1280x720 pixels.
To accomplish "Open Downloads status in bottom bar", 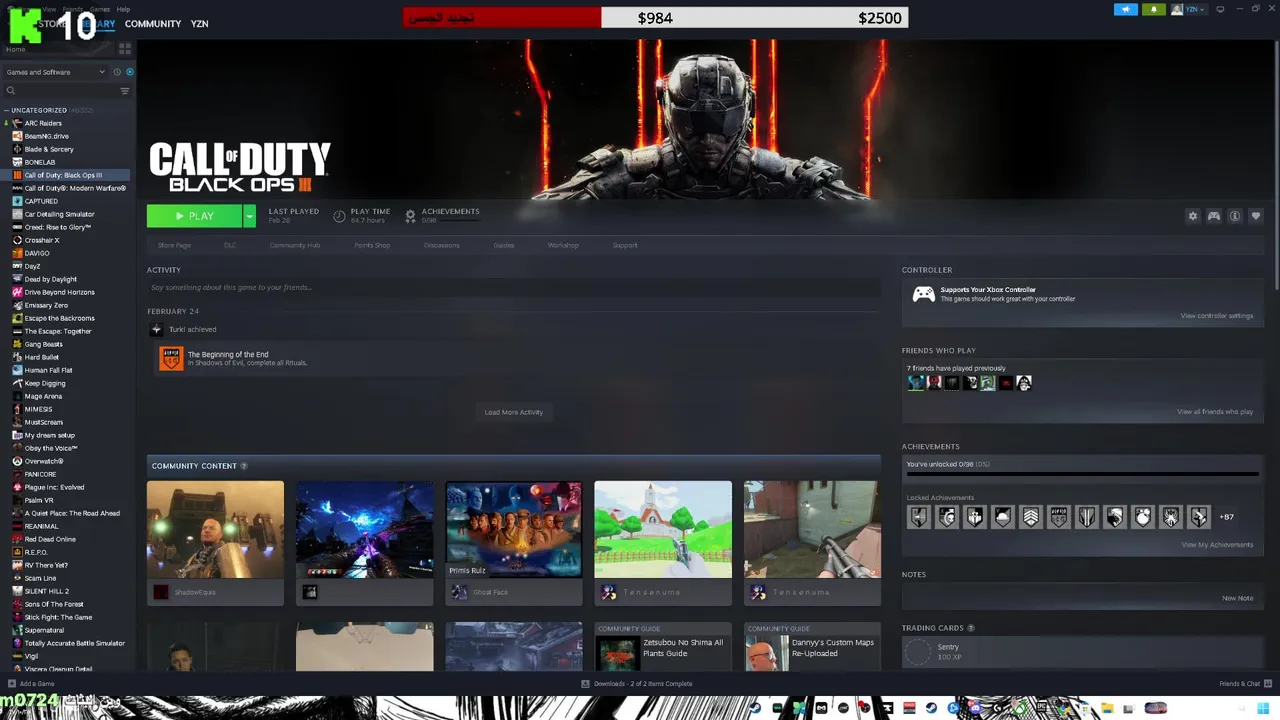I will click(637, 684).
